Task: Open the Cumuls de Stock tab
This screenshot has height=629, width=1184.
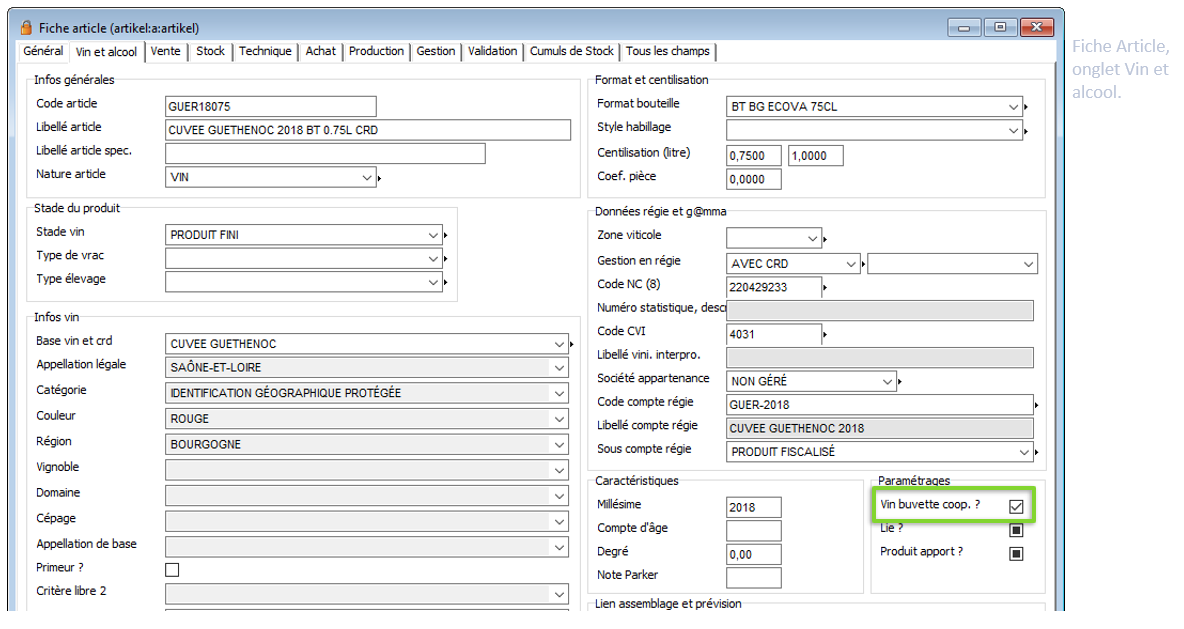Action: tap(572, 51)
